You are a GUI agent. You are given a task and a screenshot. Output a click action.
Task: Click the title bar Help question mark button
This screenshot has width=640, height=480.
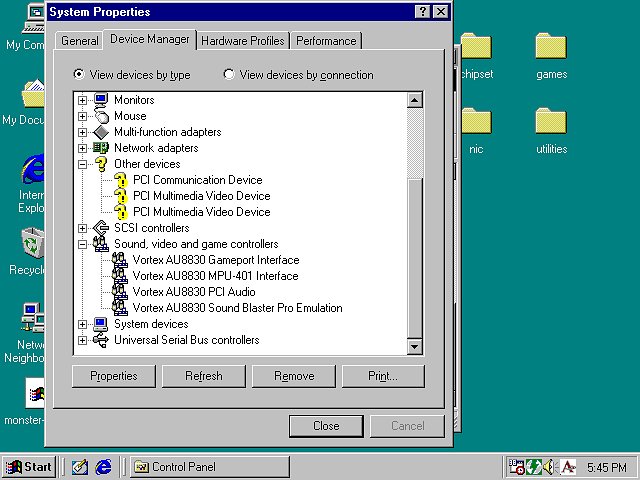pyautogui.click(x=422, y=12)
